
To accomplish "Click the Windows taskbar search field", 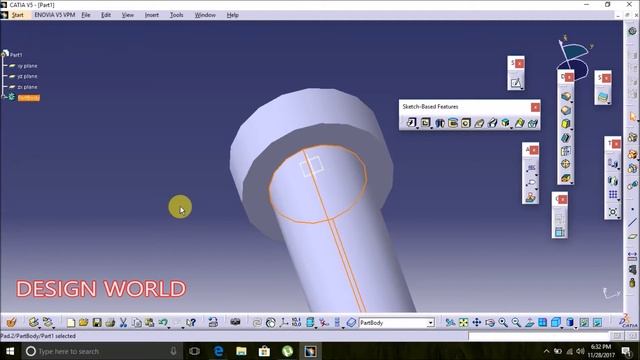I will pyautogui.click(x=102, y=351).
